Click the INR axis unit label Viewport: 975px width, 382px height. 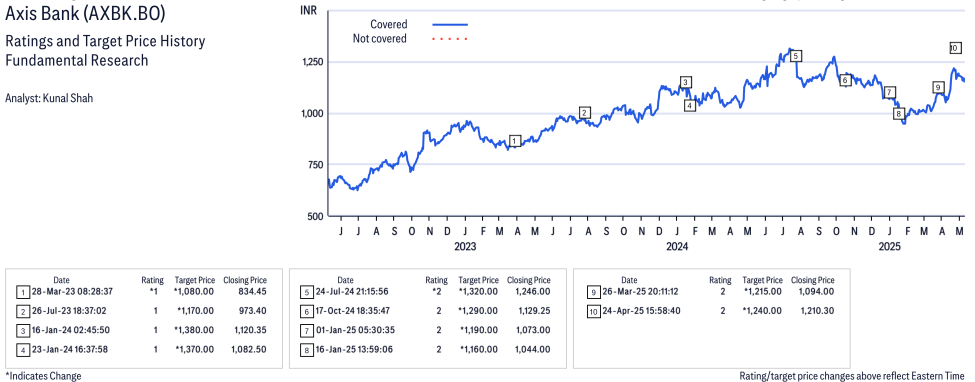pos(308,10)
